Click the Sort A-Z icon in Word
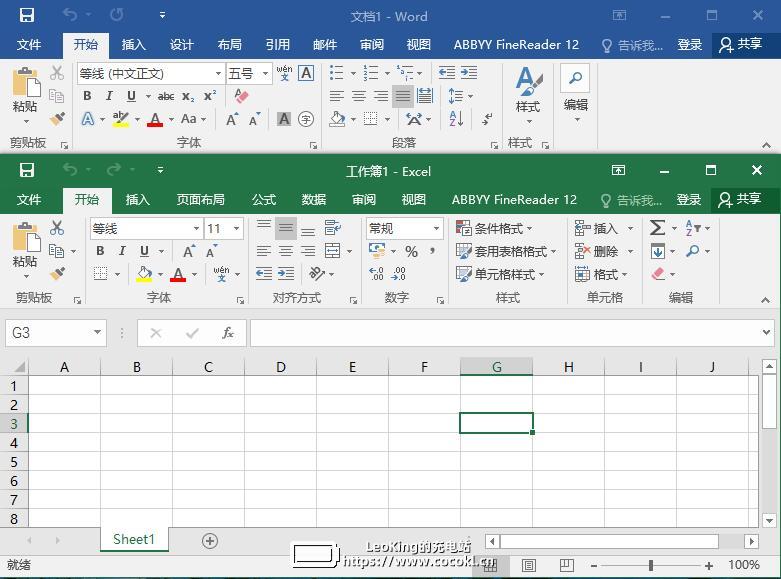Viewport: 781px width, 579px height. coord(456,119)
